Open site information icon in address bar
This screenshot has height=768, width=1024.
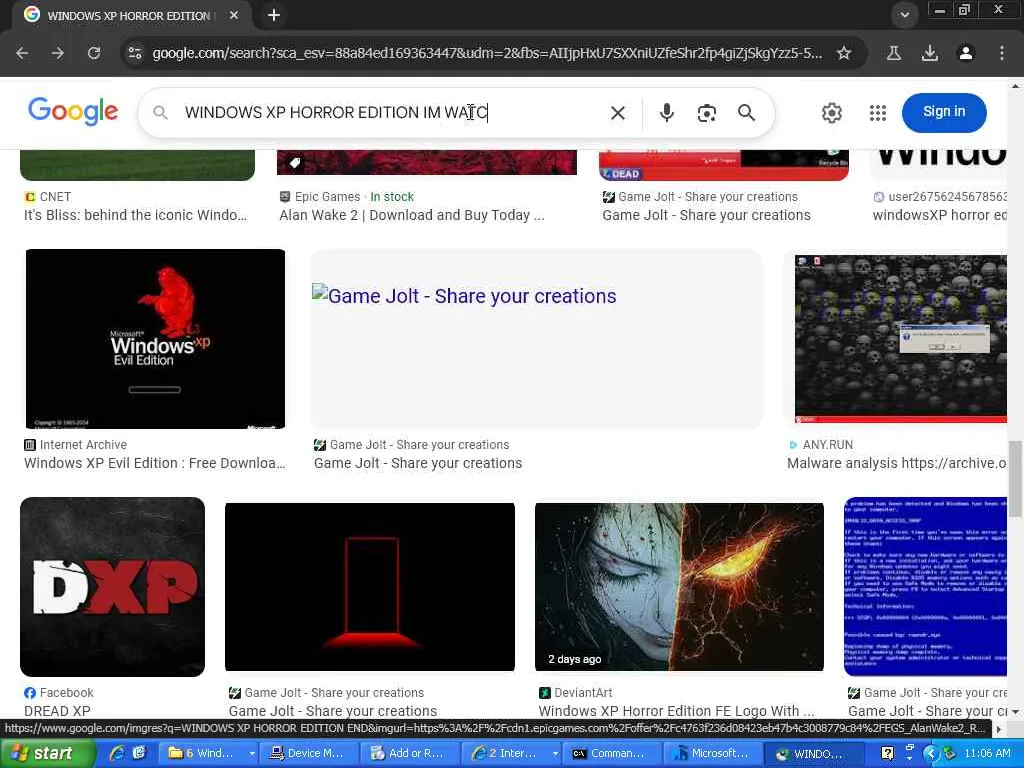(x=135, y=53)
